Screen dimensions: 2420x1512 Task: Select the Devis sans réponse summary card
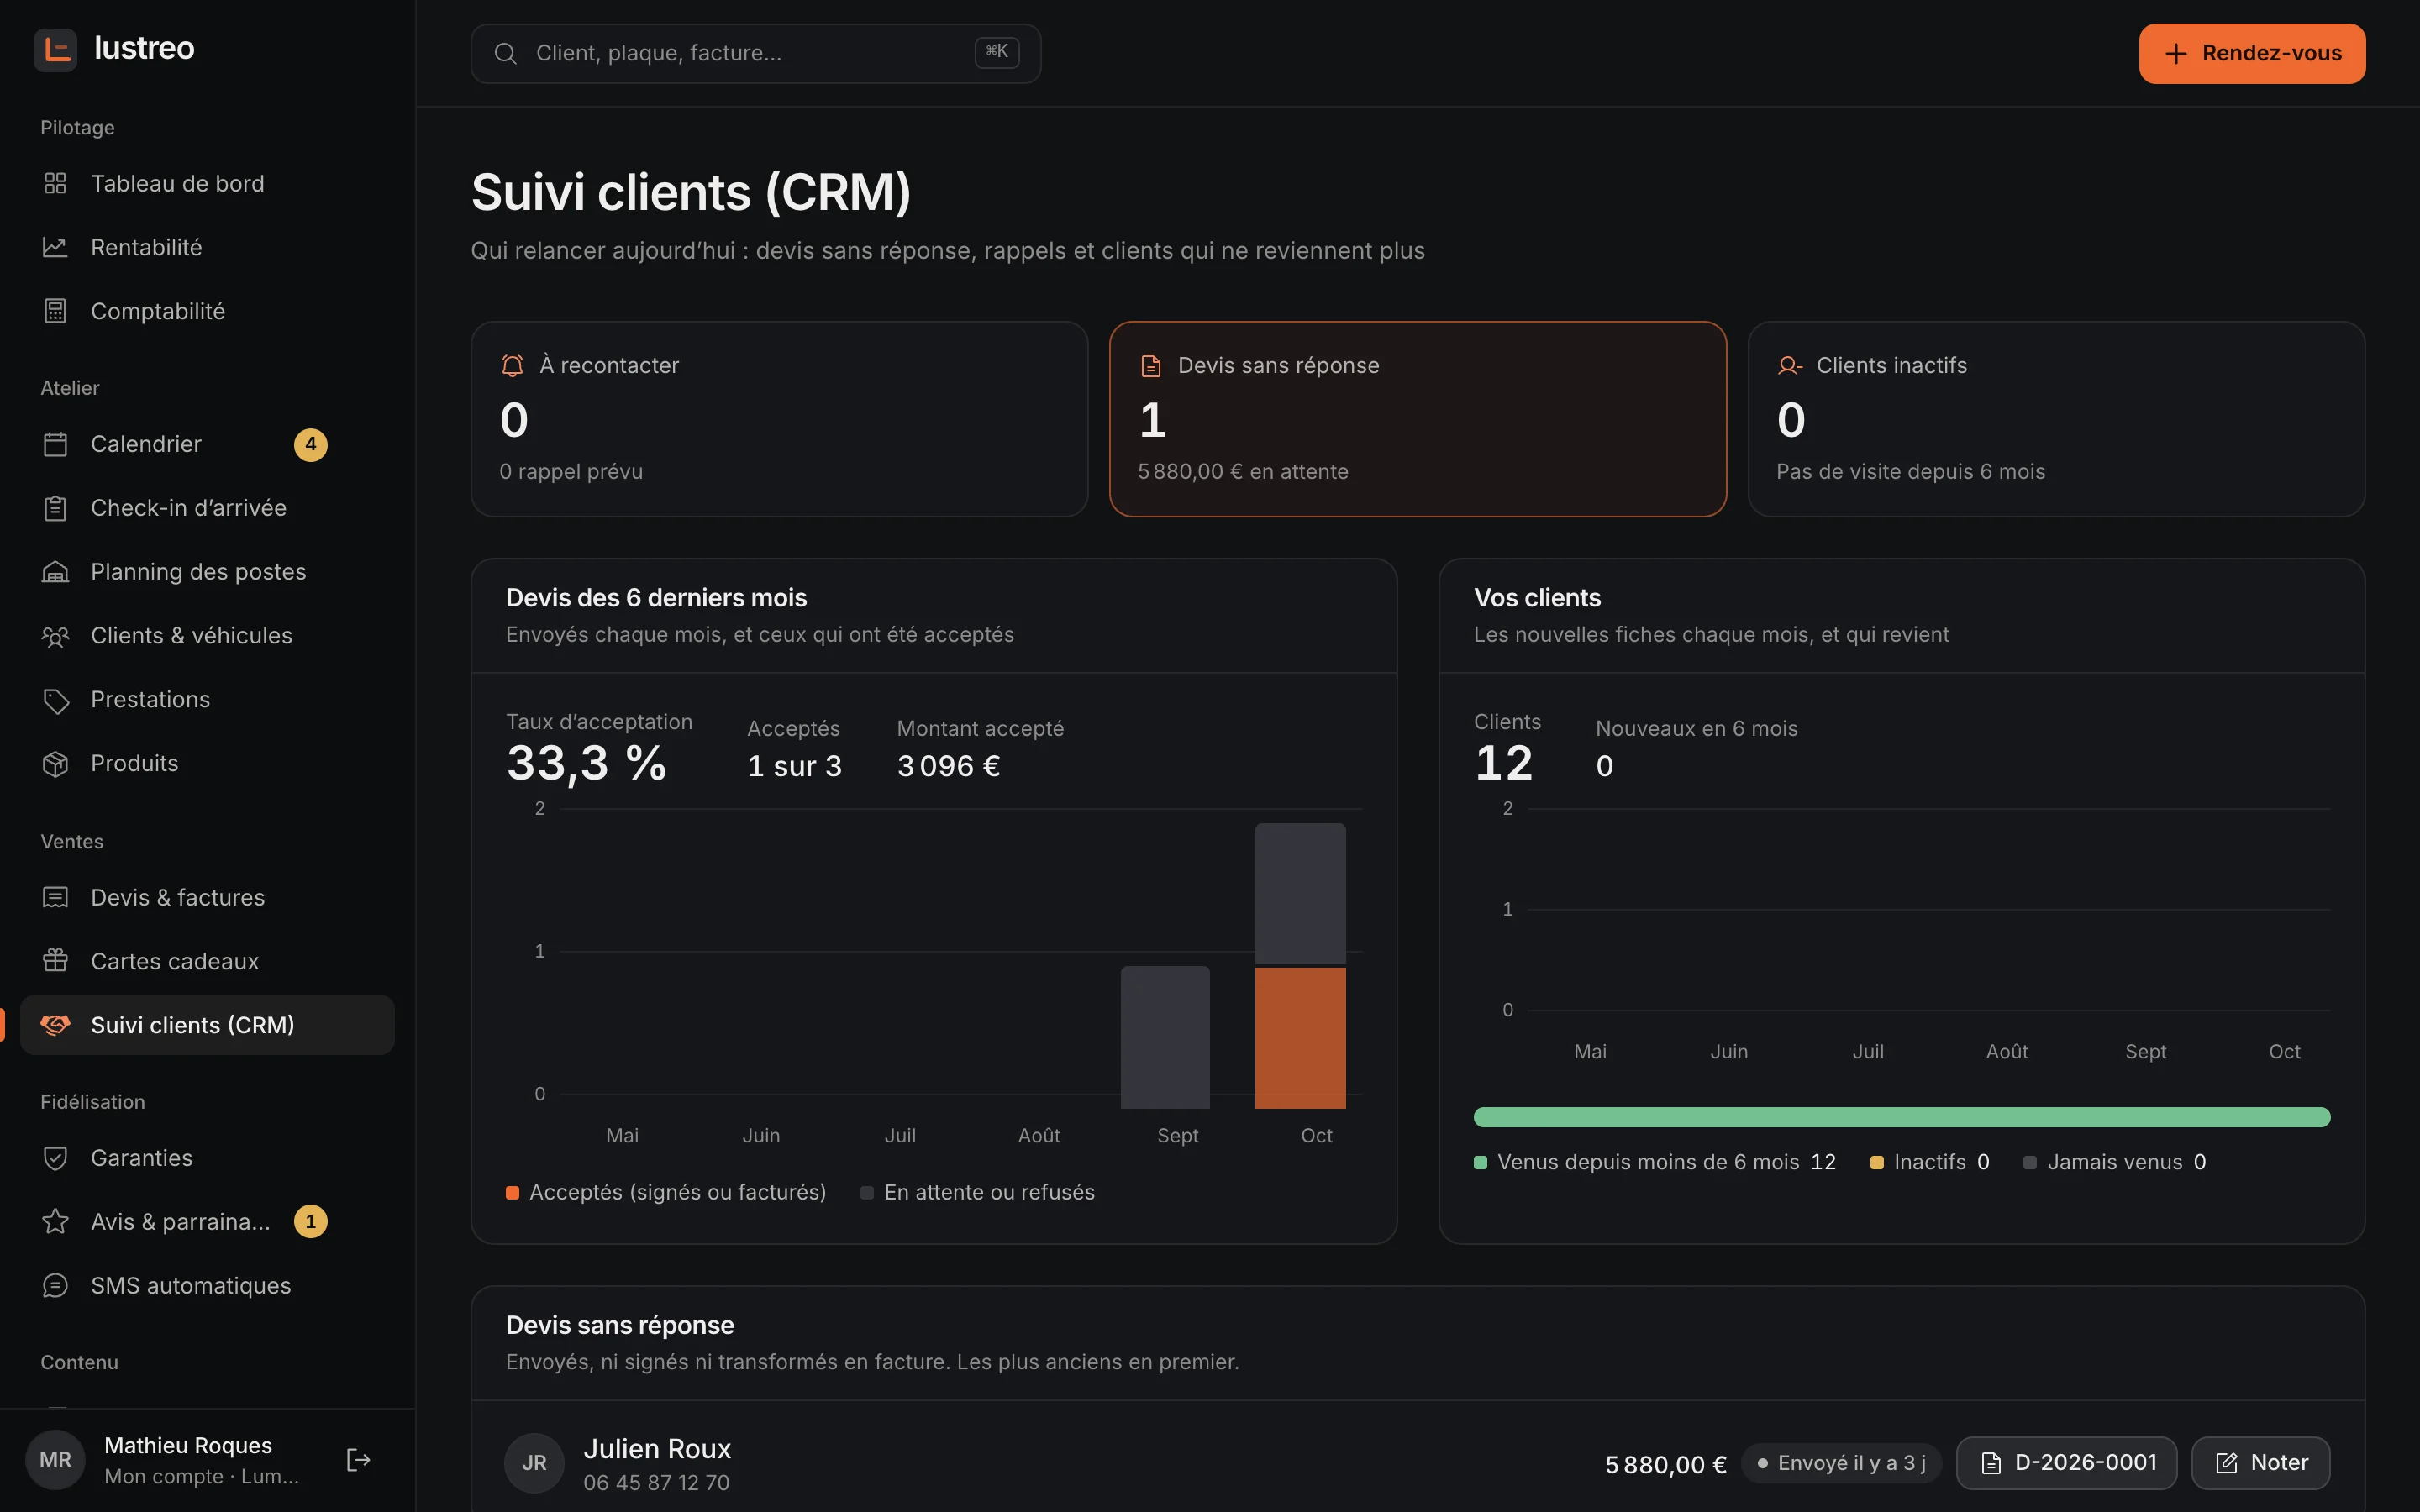(1418, 419)
